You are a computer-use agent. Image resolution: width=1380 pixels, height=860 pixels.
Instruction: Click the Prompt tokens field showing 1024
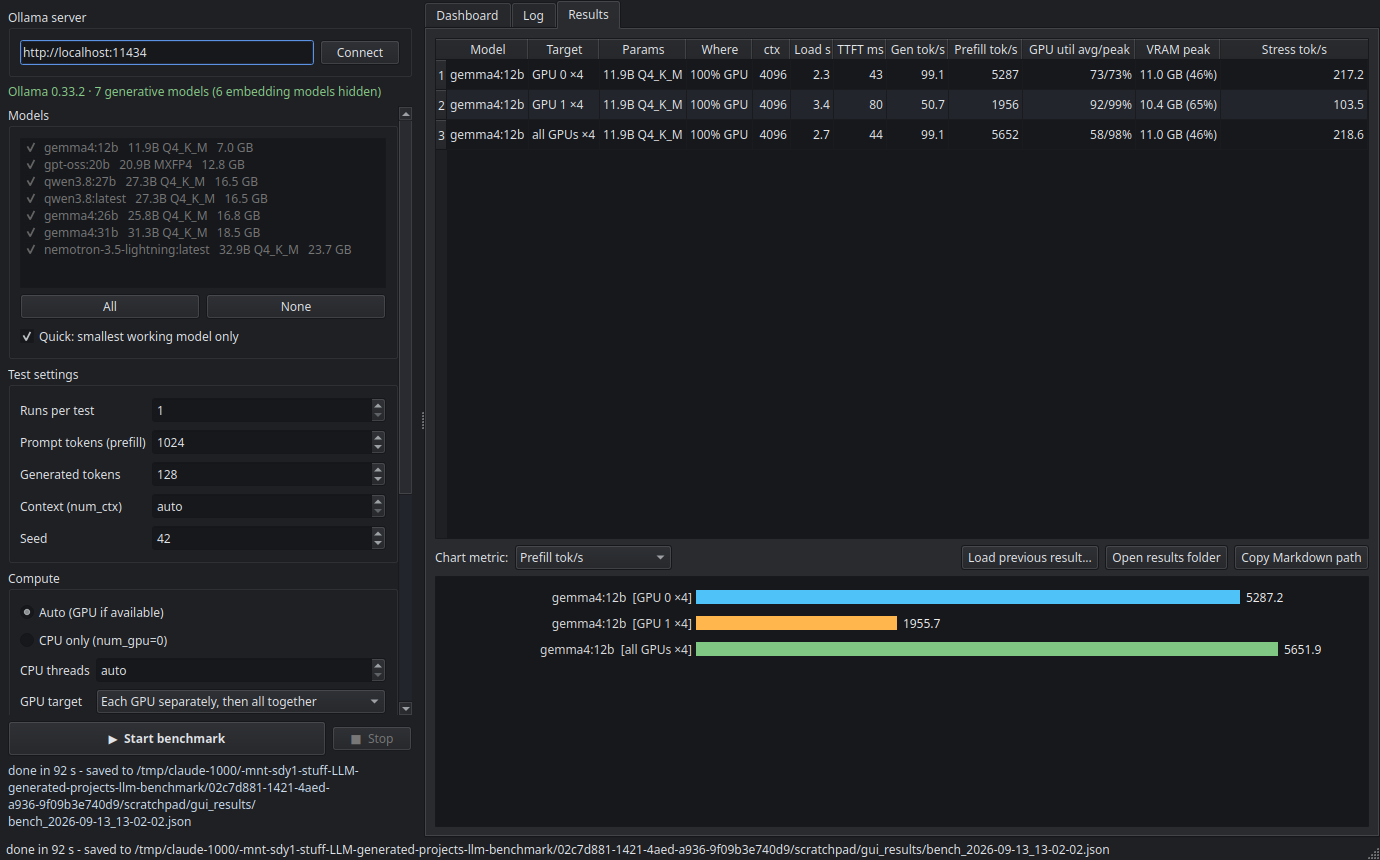coord(262,443)
